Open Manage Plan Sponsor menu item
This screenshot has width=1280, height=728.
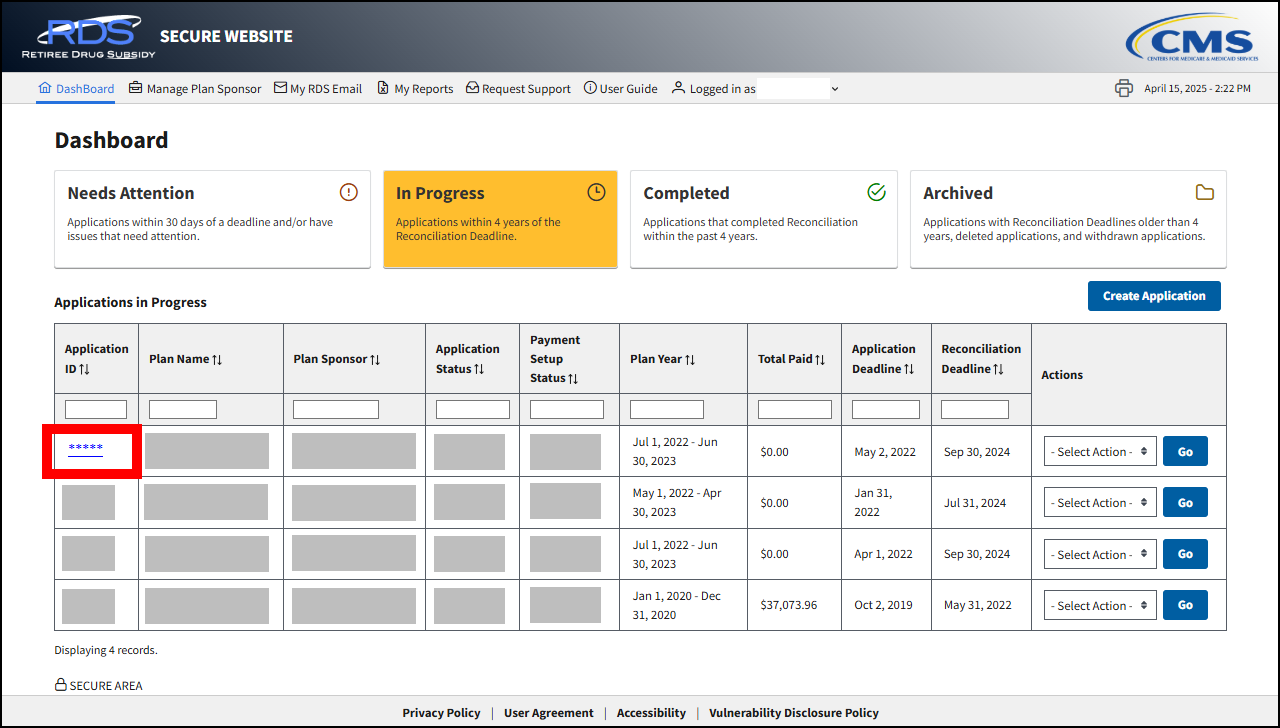tap(195, 89)
